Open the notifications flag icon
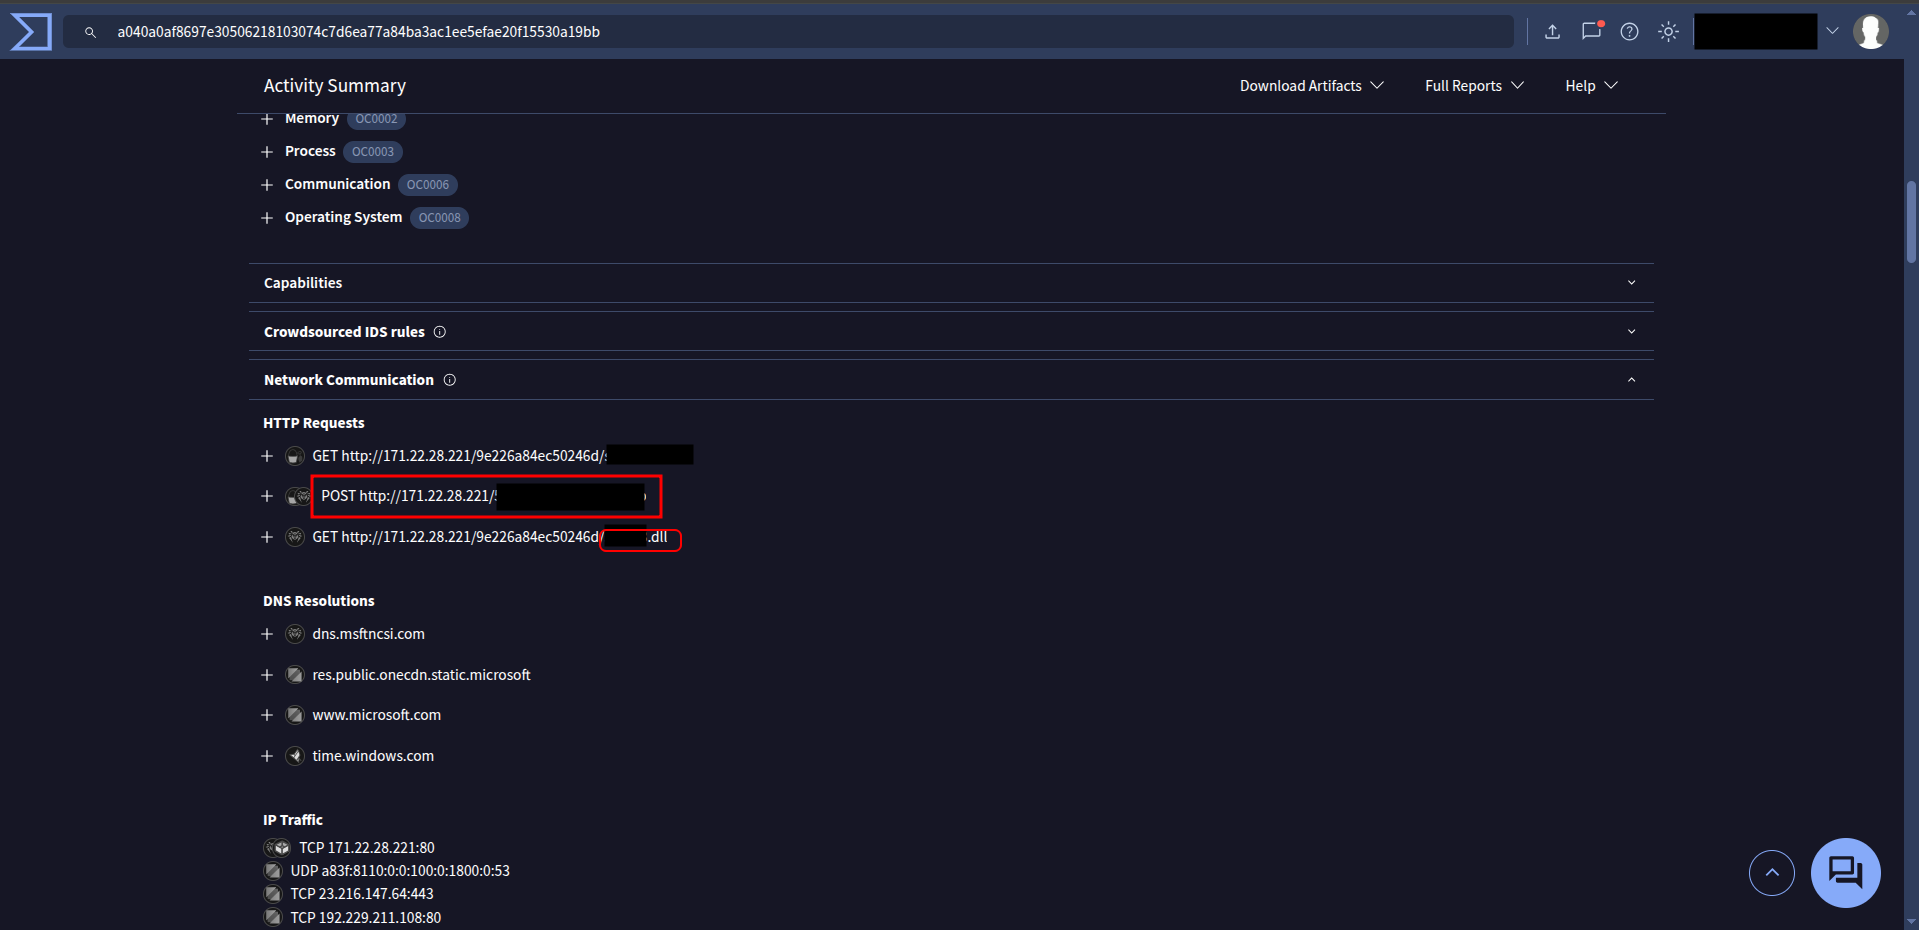This screenshot has width=1919, height=930. [x=1591, y=31]
